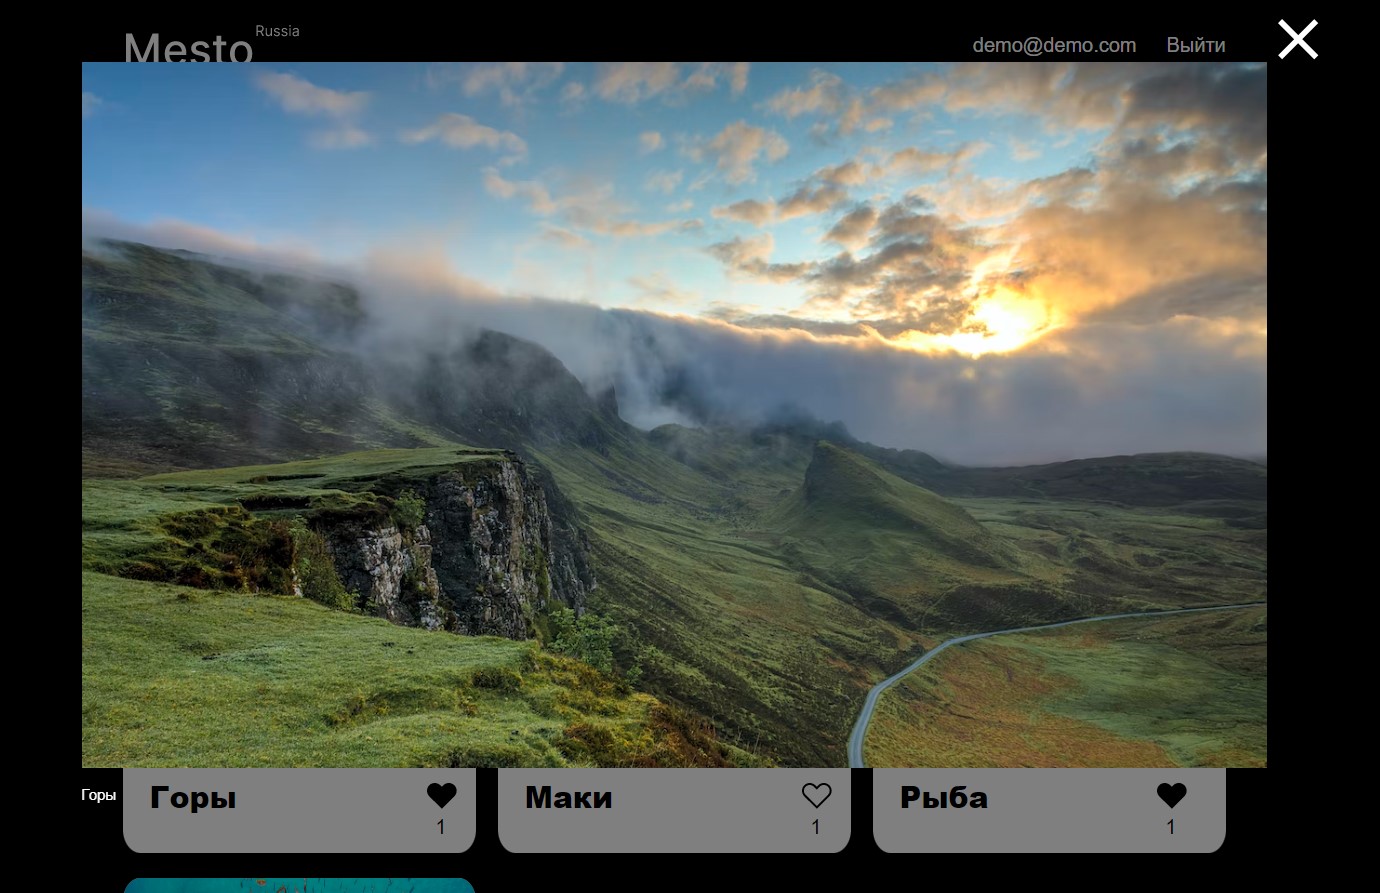Click the like count under Горы
This screenshot has width=1380, height=893.
coord(441,827)
